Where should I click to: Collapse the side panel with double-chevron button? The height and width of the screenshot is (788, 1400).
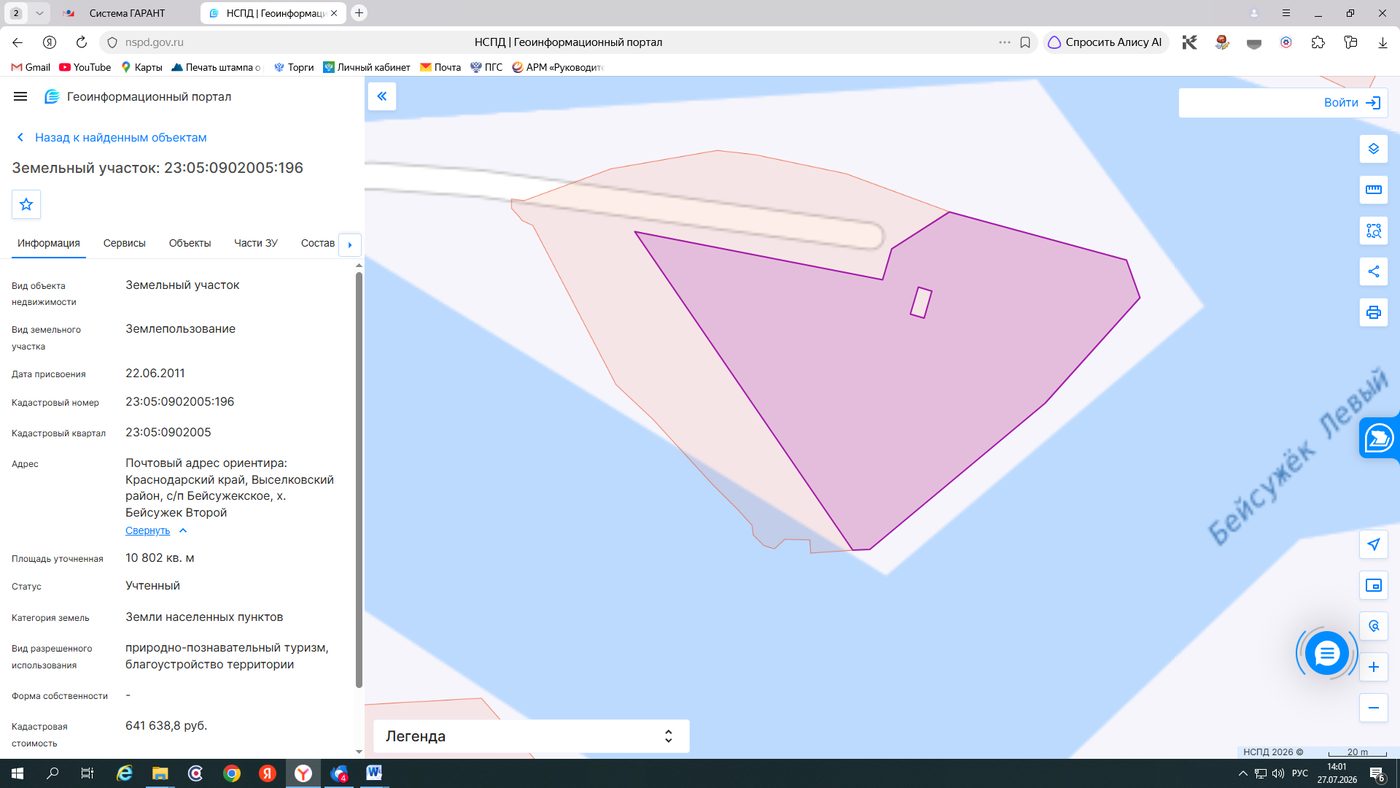coord(382,96)
